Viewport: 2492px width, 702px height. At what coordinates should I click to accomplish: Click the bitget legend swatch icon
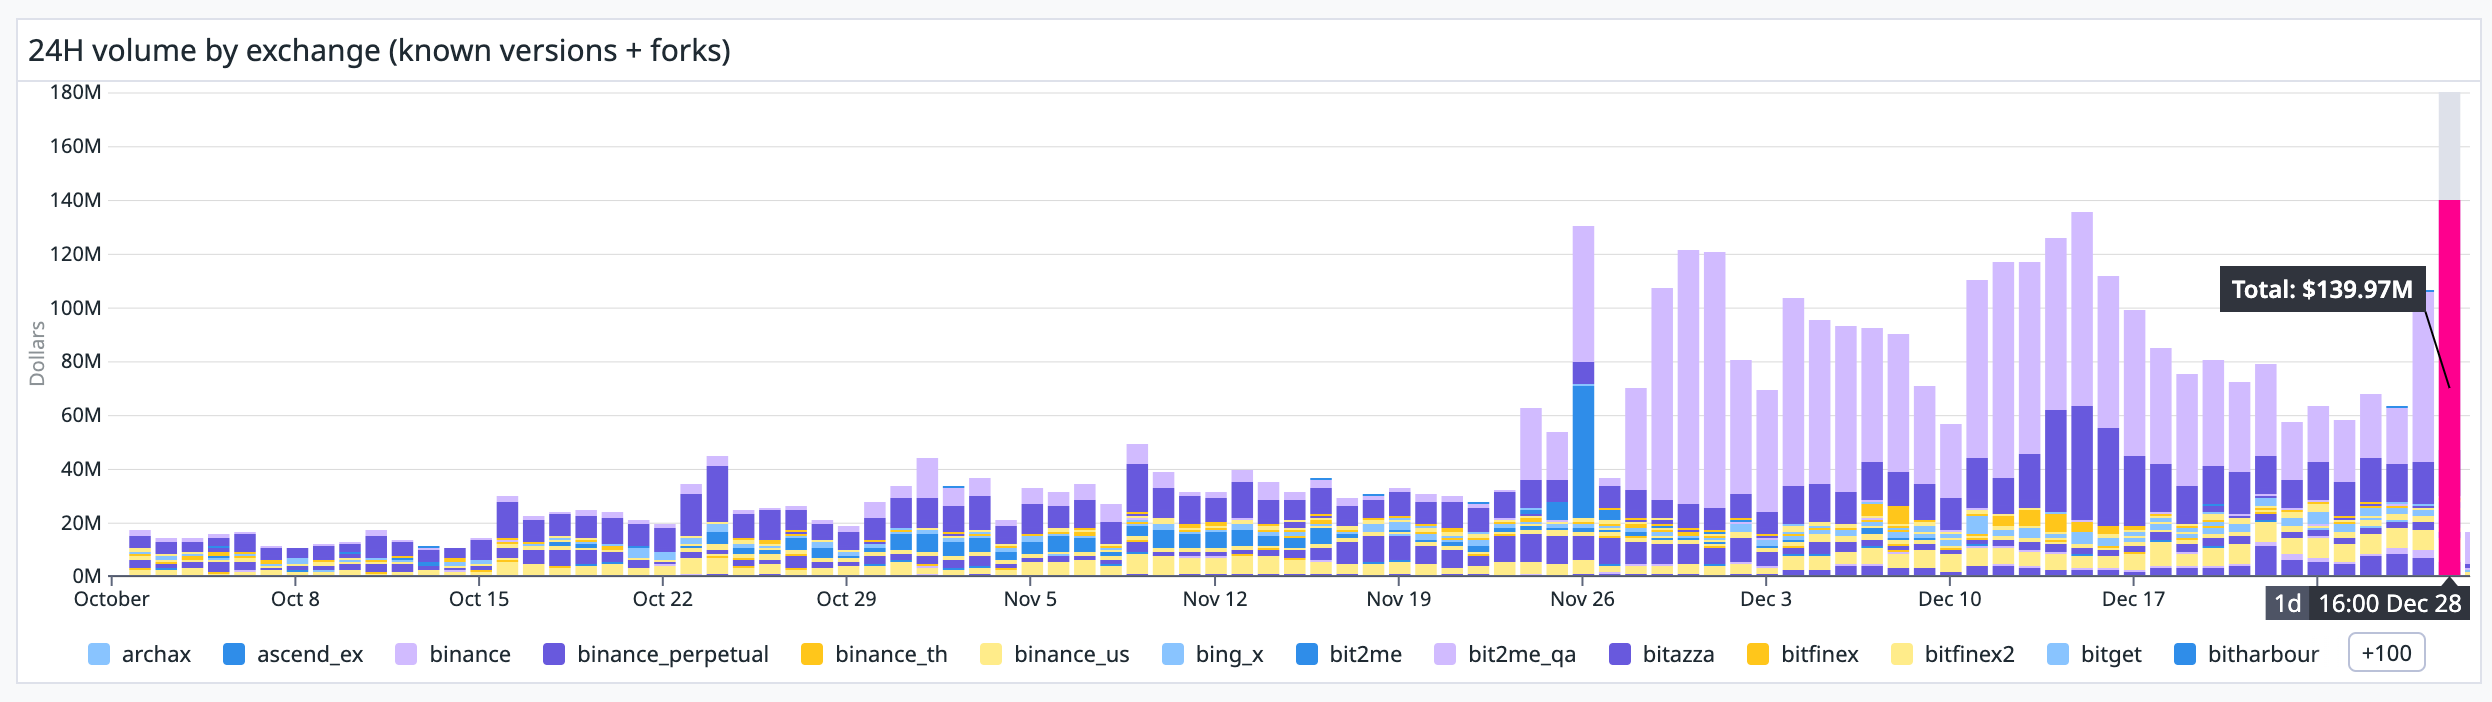click(2058, 654)
